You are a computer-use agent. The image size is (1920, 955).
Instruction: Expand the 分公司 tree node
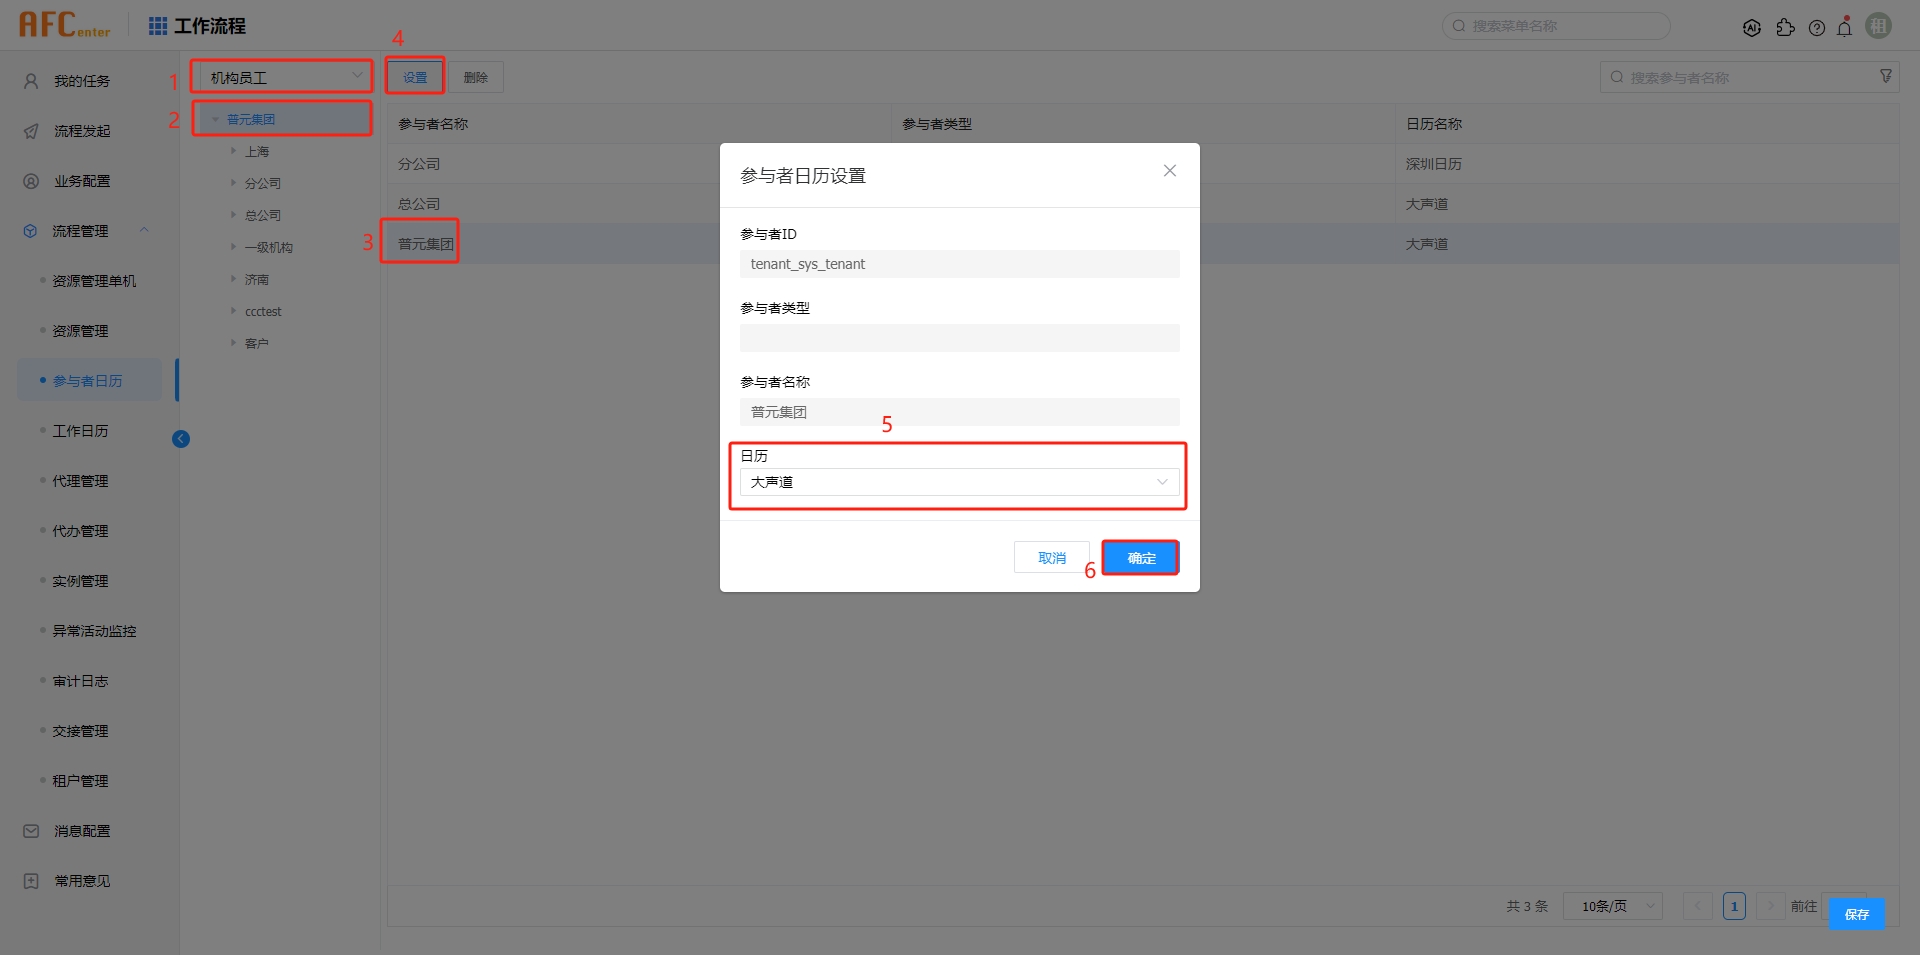[x=233, y=183]
